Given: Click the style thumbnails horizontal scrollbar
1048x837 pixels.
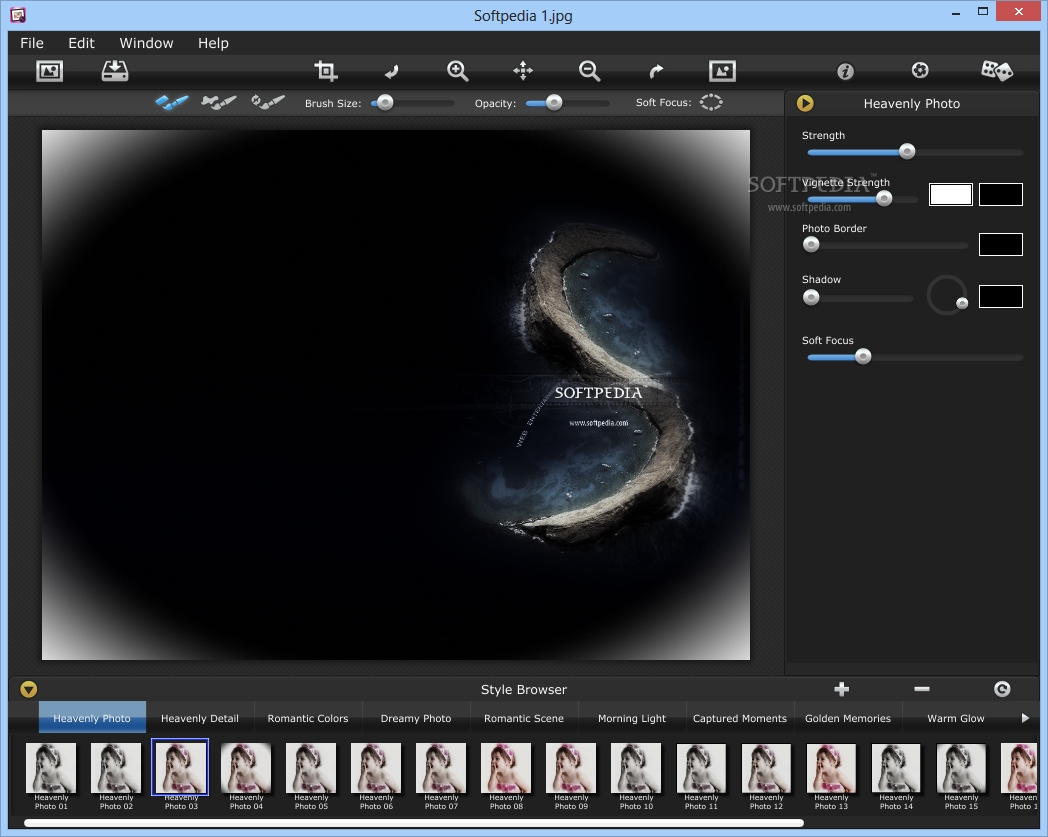Looking at the screenshot, I should [414, 823].
